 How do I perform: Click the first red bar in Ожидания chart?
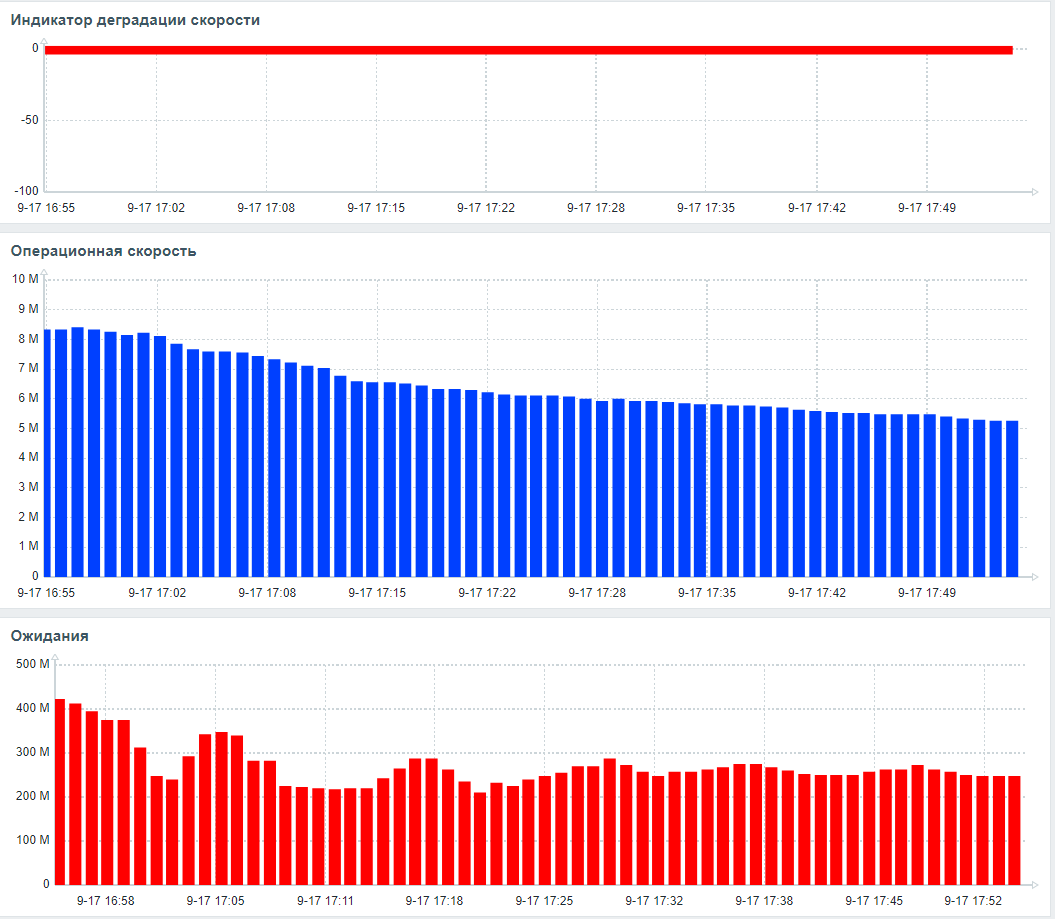pyautogui.click(x=60, y=790)
